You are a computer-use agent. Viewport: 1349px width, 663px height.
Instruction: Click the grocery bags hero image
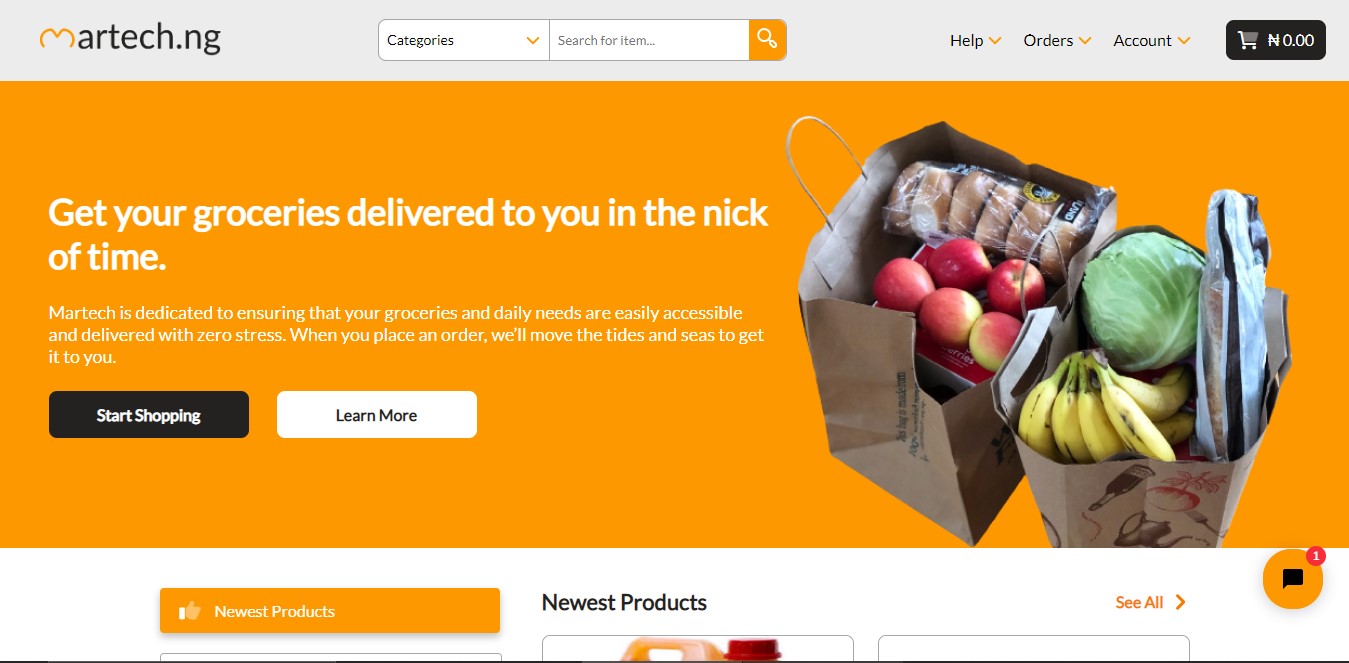click(1039, 331)
